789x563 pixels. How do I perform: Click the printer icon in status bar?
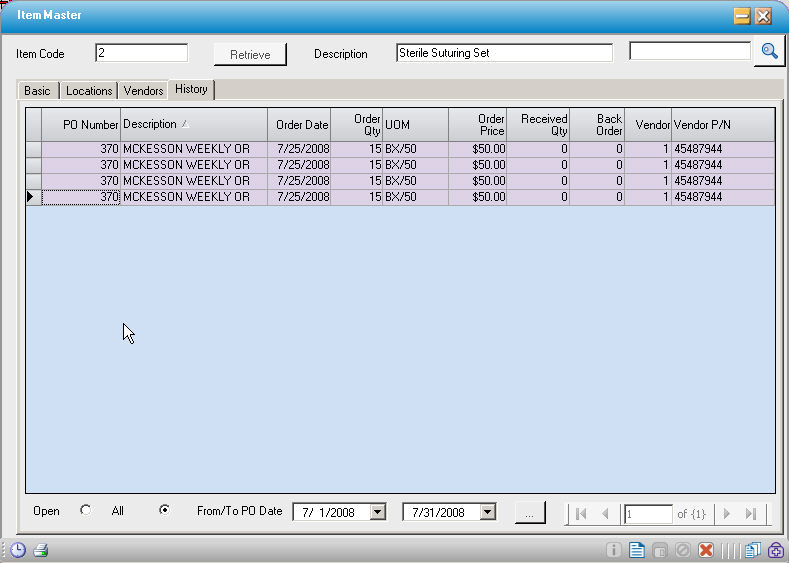coord(41,550)
